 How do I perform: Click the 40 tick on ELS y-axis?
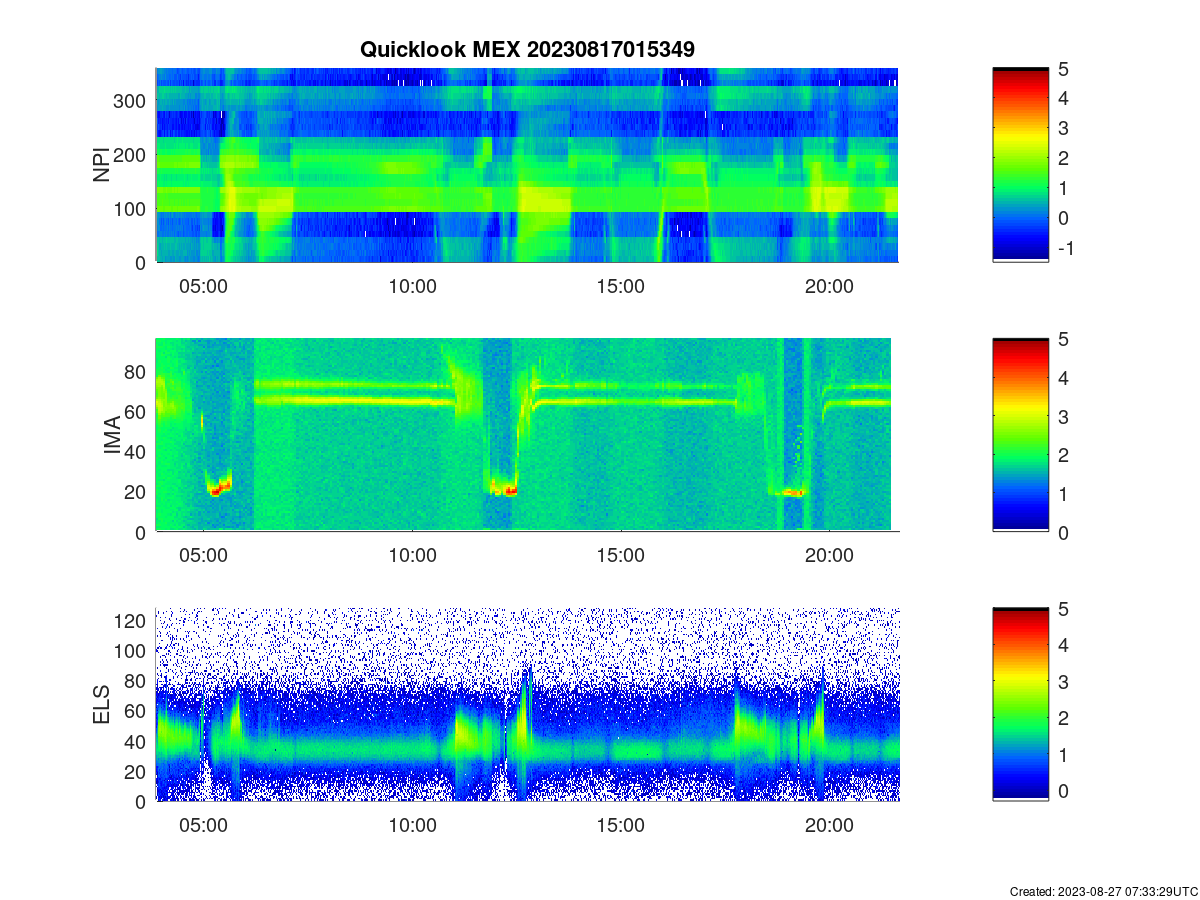[x=137, y=741]
